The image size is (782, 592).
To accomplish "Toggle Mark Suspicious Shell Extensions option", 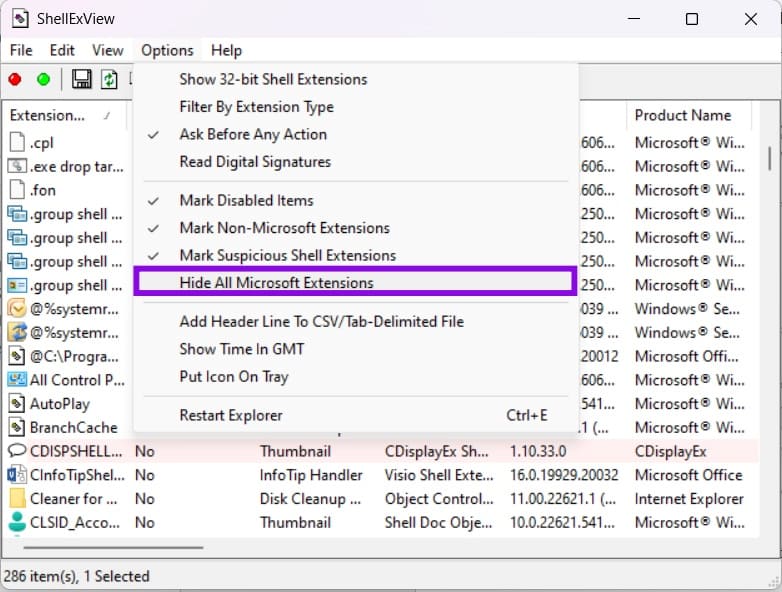I will (355, 255).
